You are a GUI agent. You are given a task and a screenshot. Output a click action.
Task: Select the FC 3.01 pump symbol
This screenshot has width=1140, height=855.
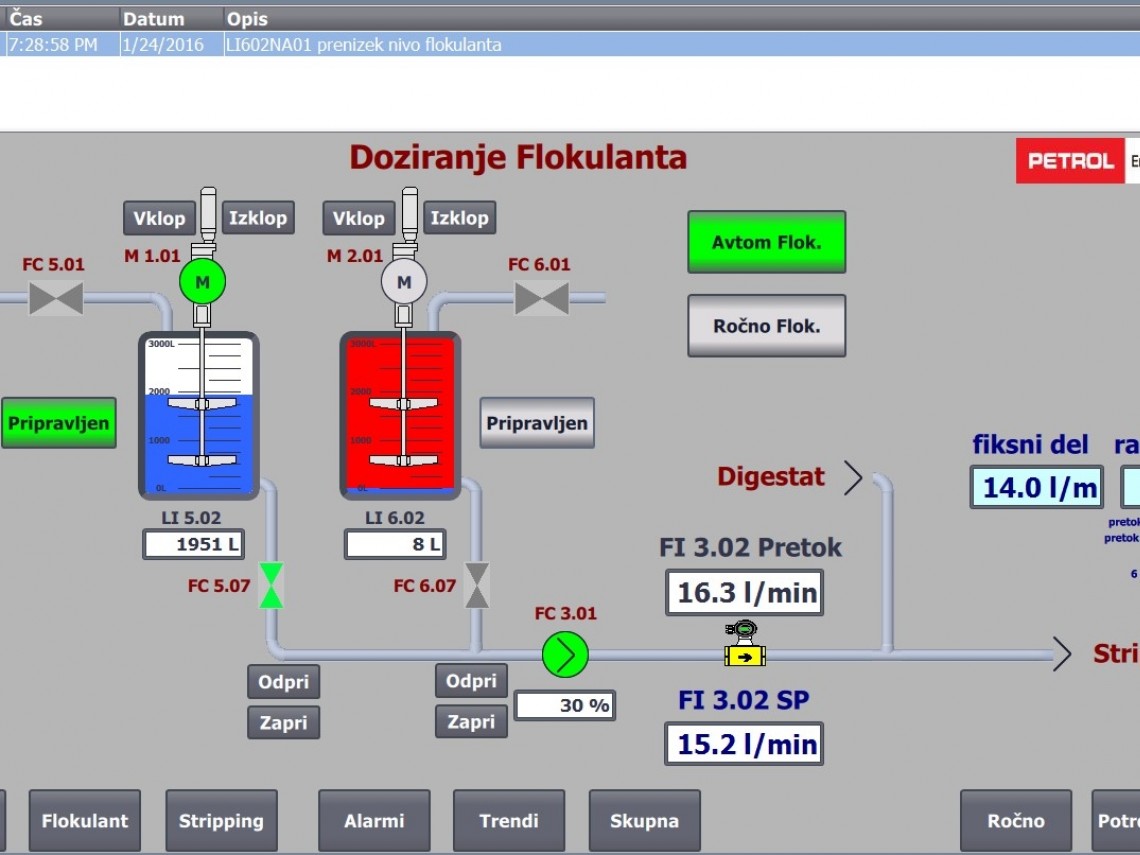(565, 655)
